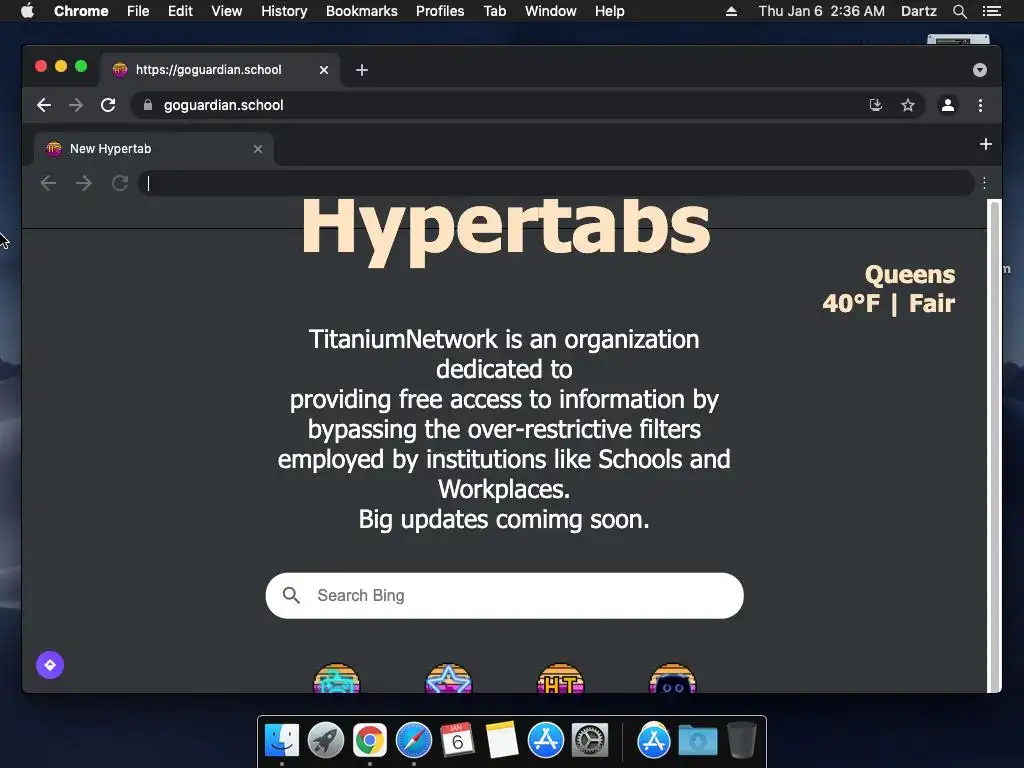
Task: Open the Control Center list icon
Action: coord(991,11)
